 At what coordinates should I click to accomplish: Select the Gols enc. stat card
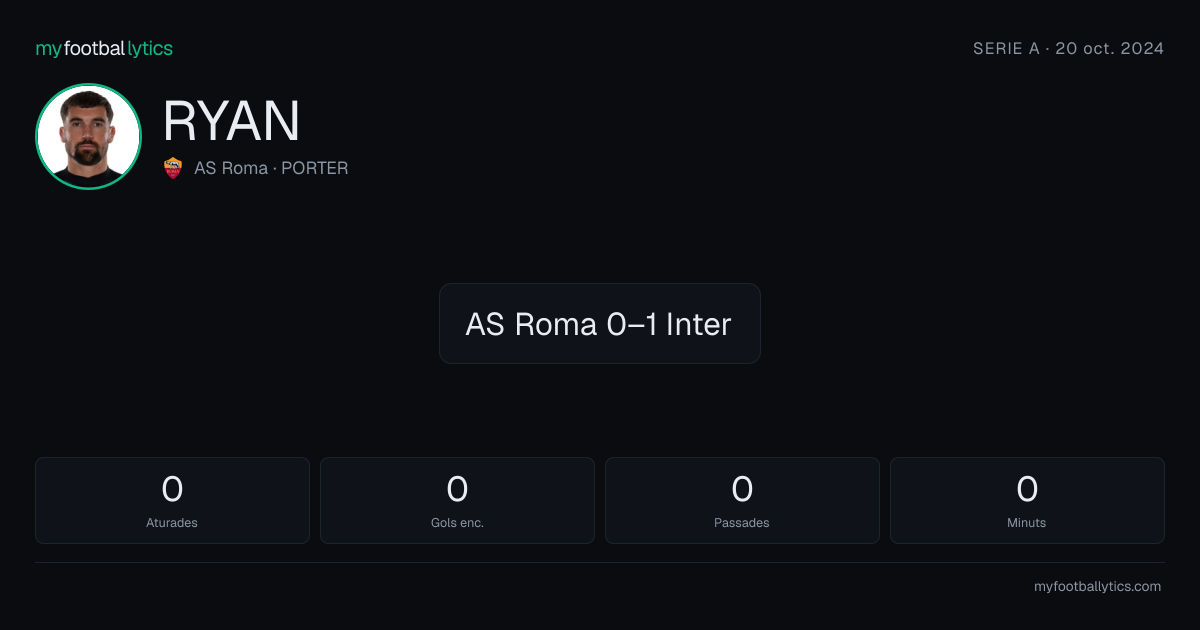(x=457, y=500)
